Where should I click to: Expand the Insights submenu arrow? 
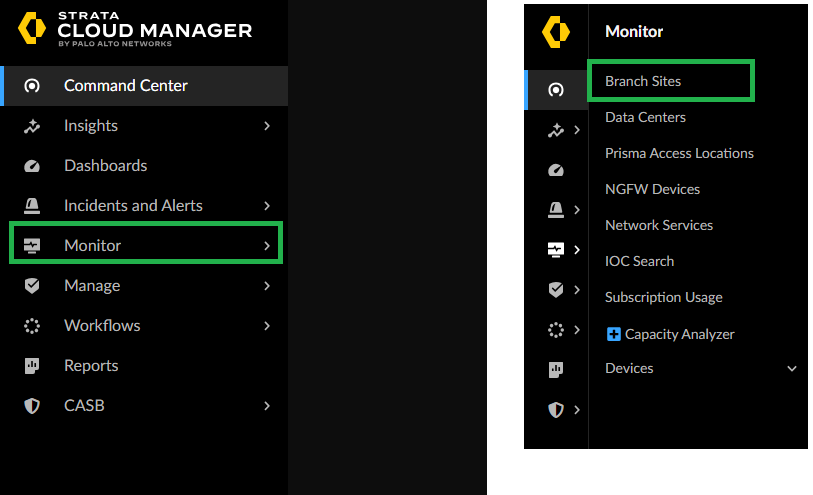267,126
